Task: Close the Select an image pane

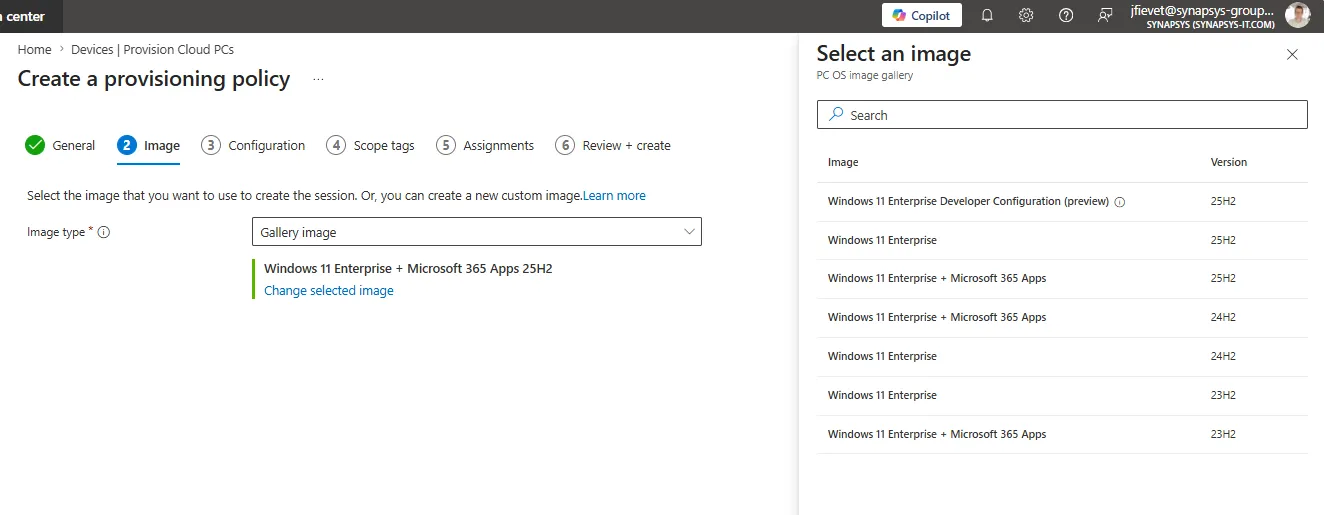Action: coord(1292,55)
